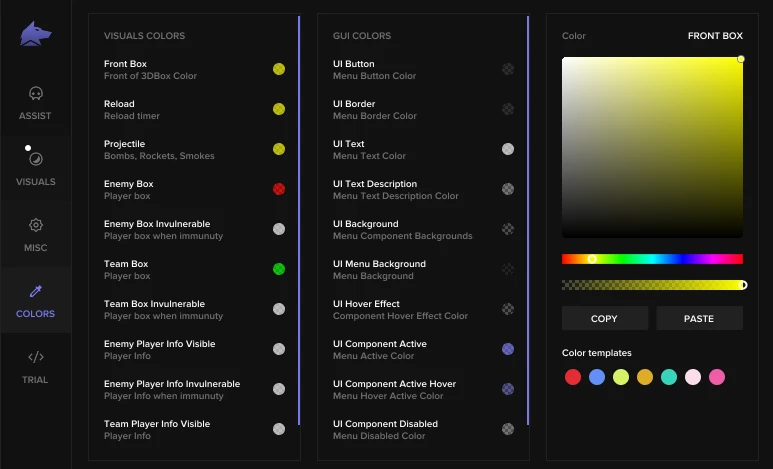
Task: Choose the teal color template
Action: 669,377
